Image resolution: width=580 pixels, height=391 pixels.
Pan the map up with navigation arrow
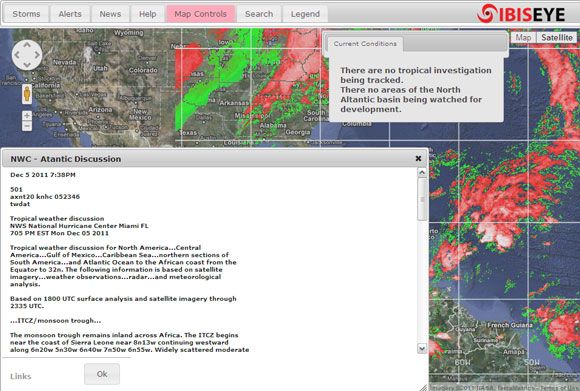(27, 45)
